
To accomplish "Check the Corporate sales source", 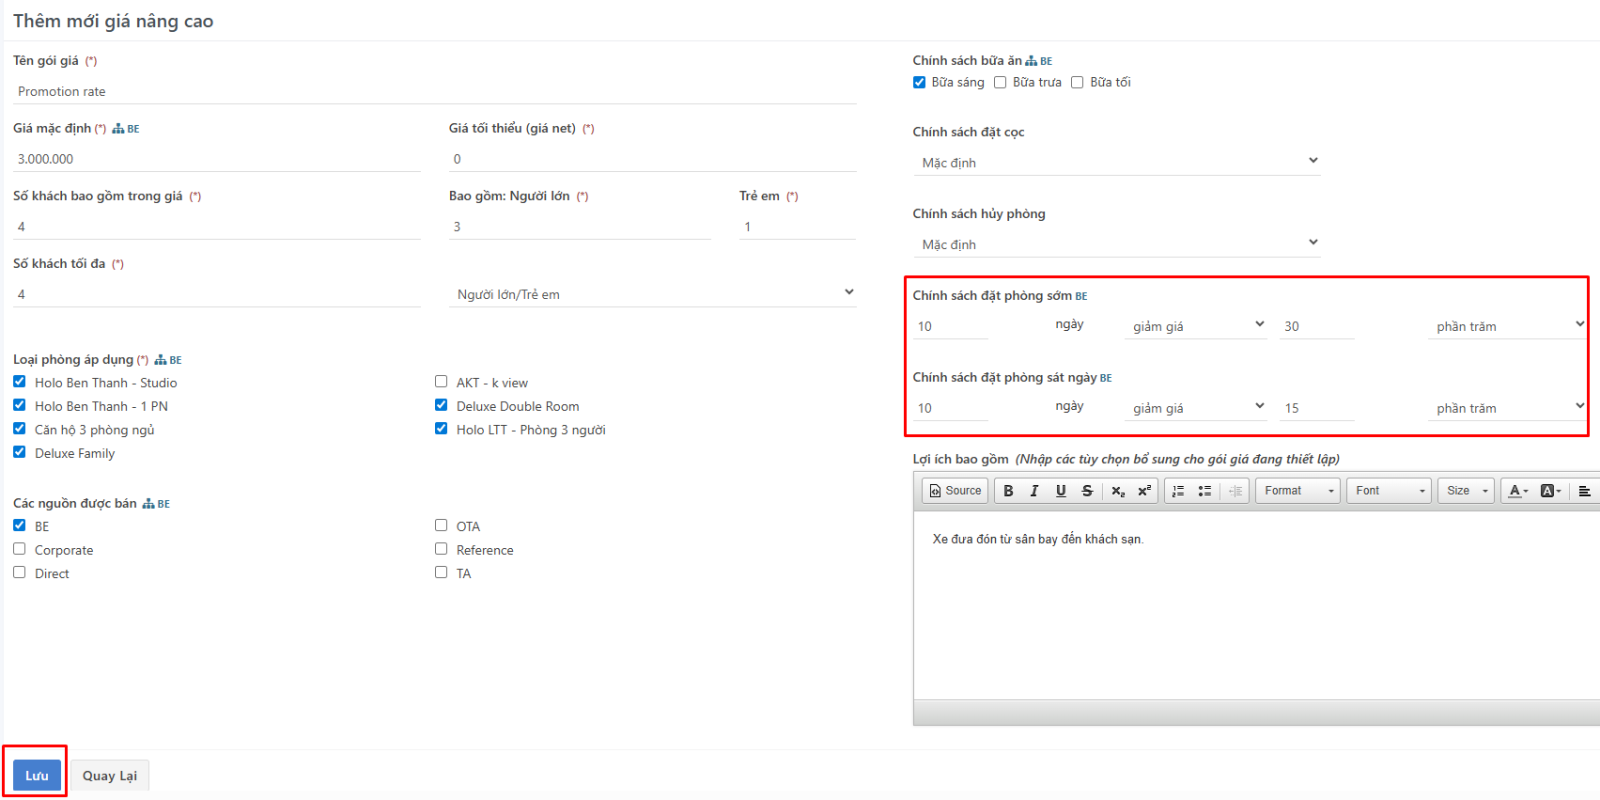I will pyautogui.click(x=19, y=549).
